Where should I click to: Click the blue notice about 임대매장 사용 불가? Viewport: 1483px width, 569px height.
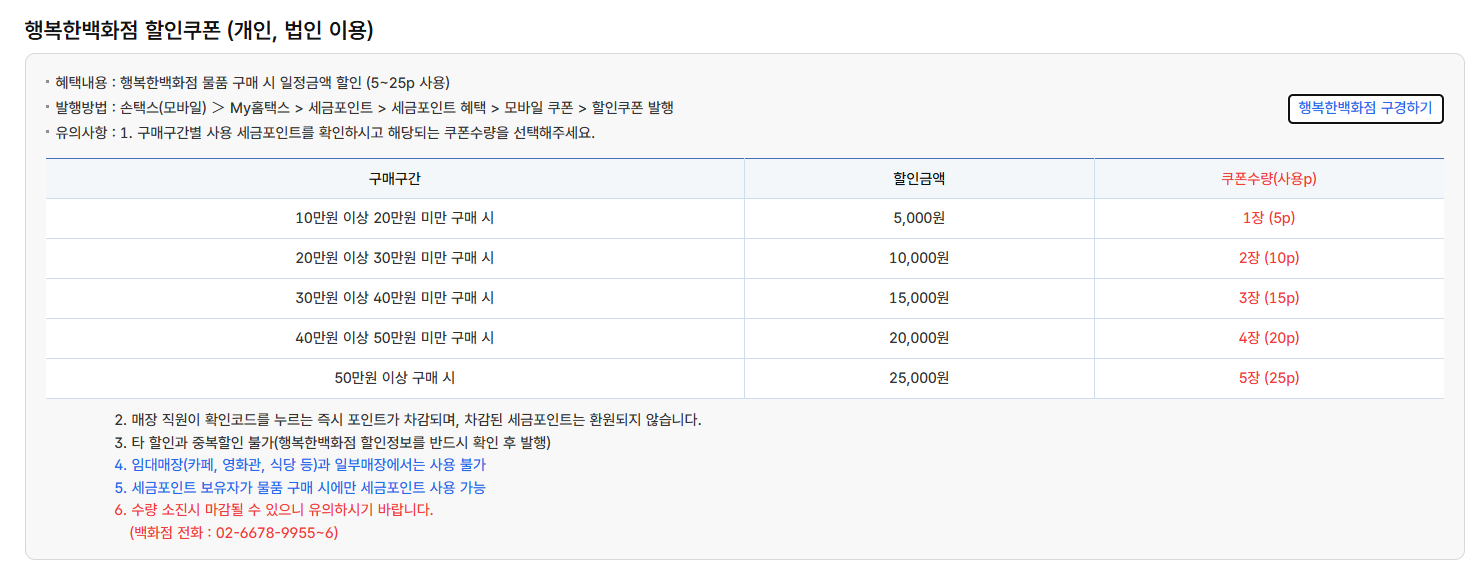[x=300, y=465]
